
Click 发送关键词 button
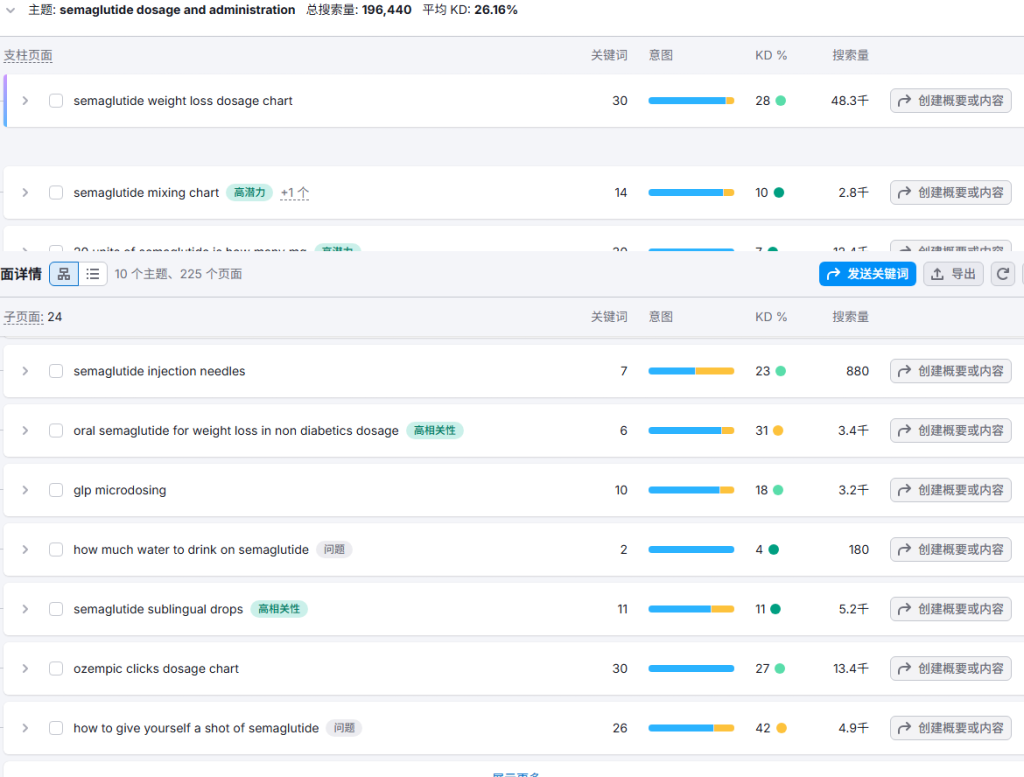click(x=867, y=274)
